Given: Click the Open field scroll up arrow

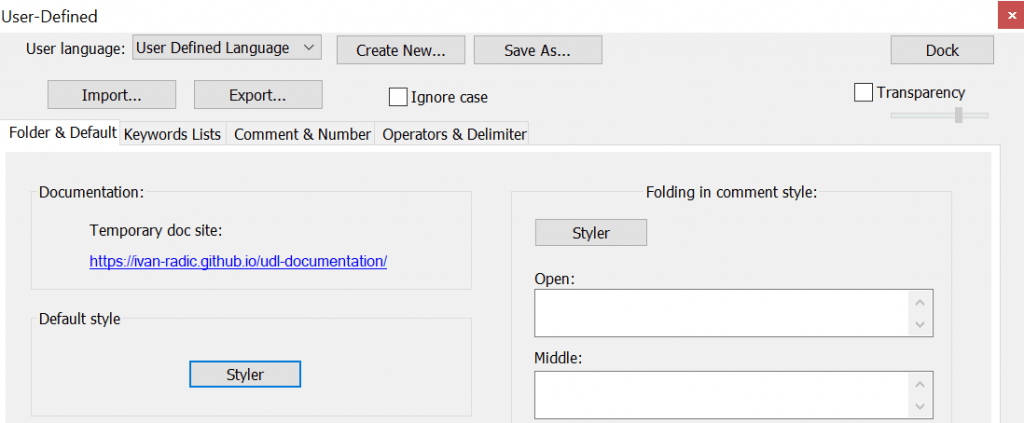Looking at the screenshot, I should tap(920, 302).
